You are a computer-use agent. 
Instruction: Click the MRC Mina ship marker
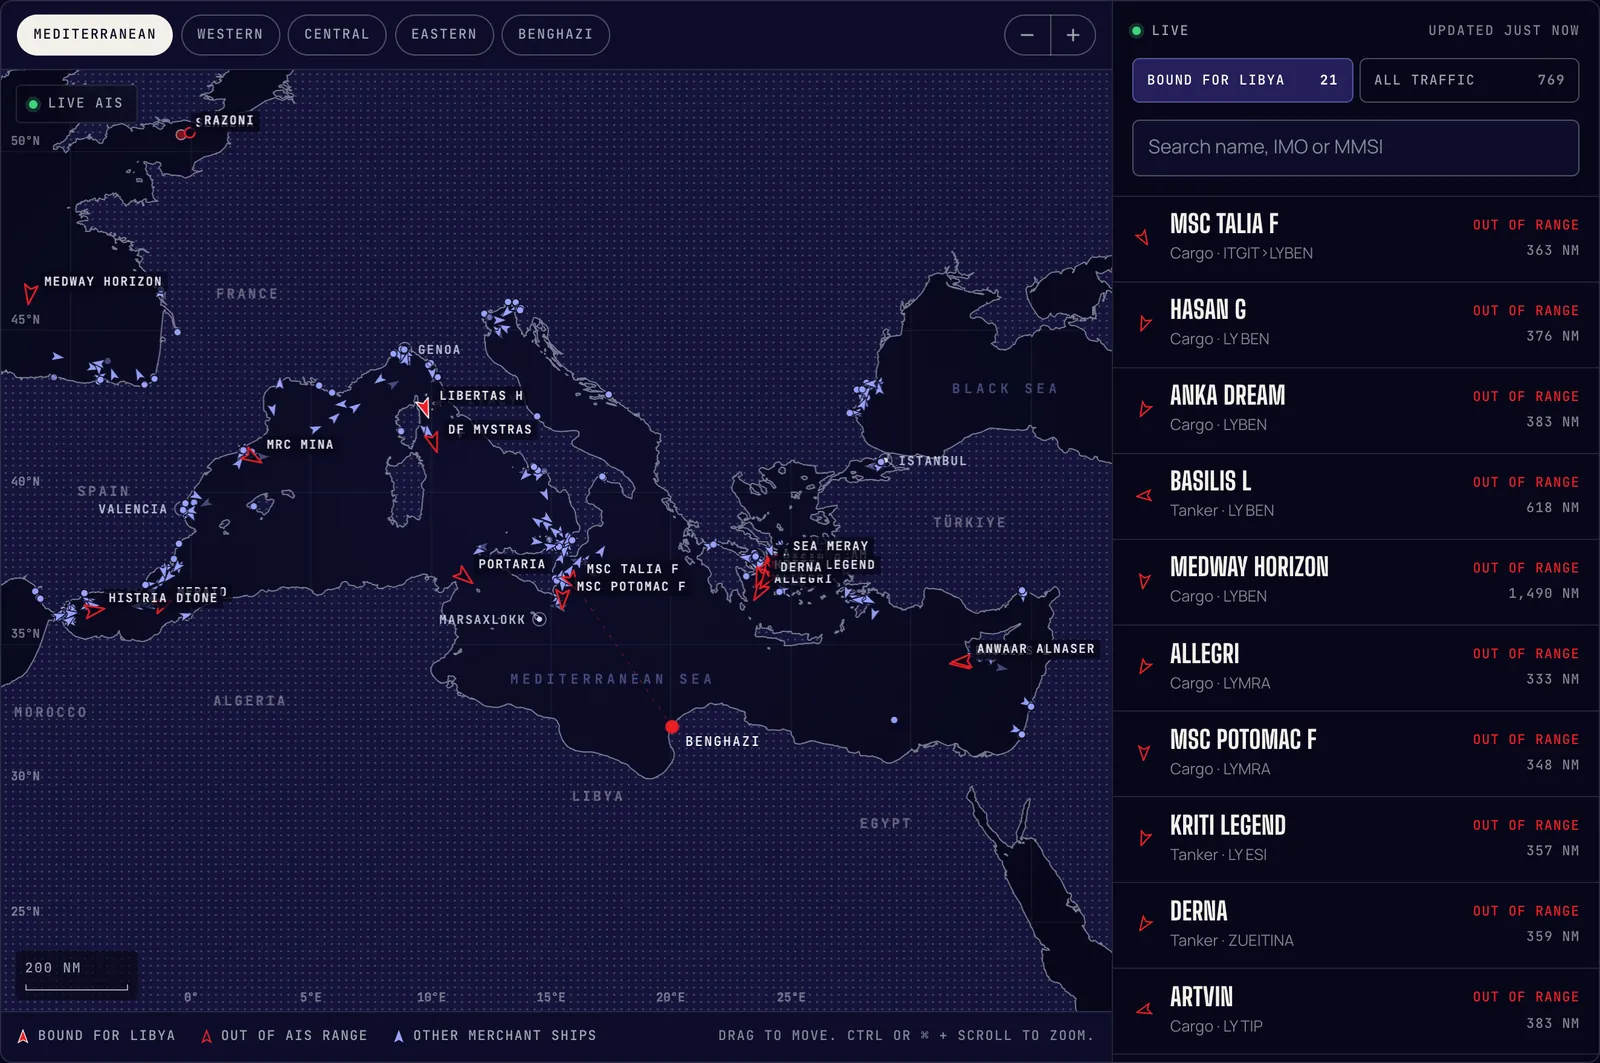coord(250,456)
